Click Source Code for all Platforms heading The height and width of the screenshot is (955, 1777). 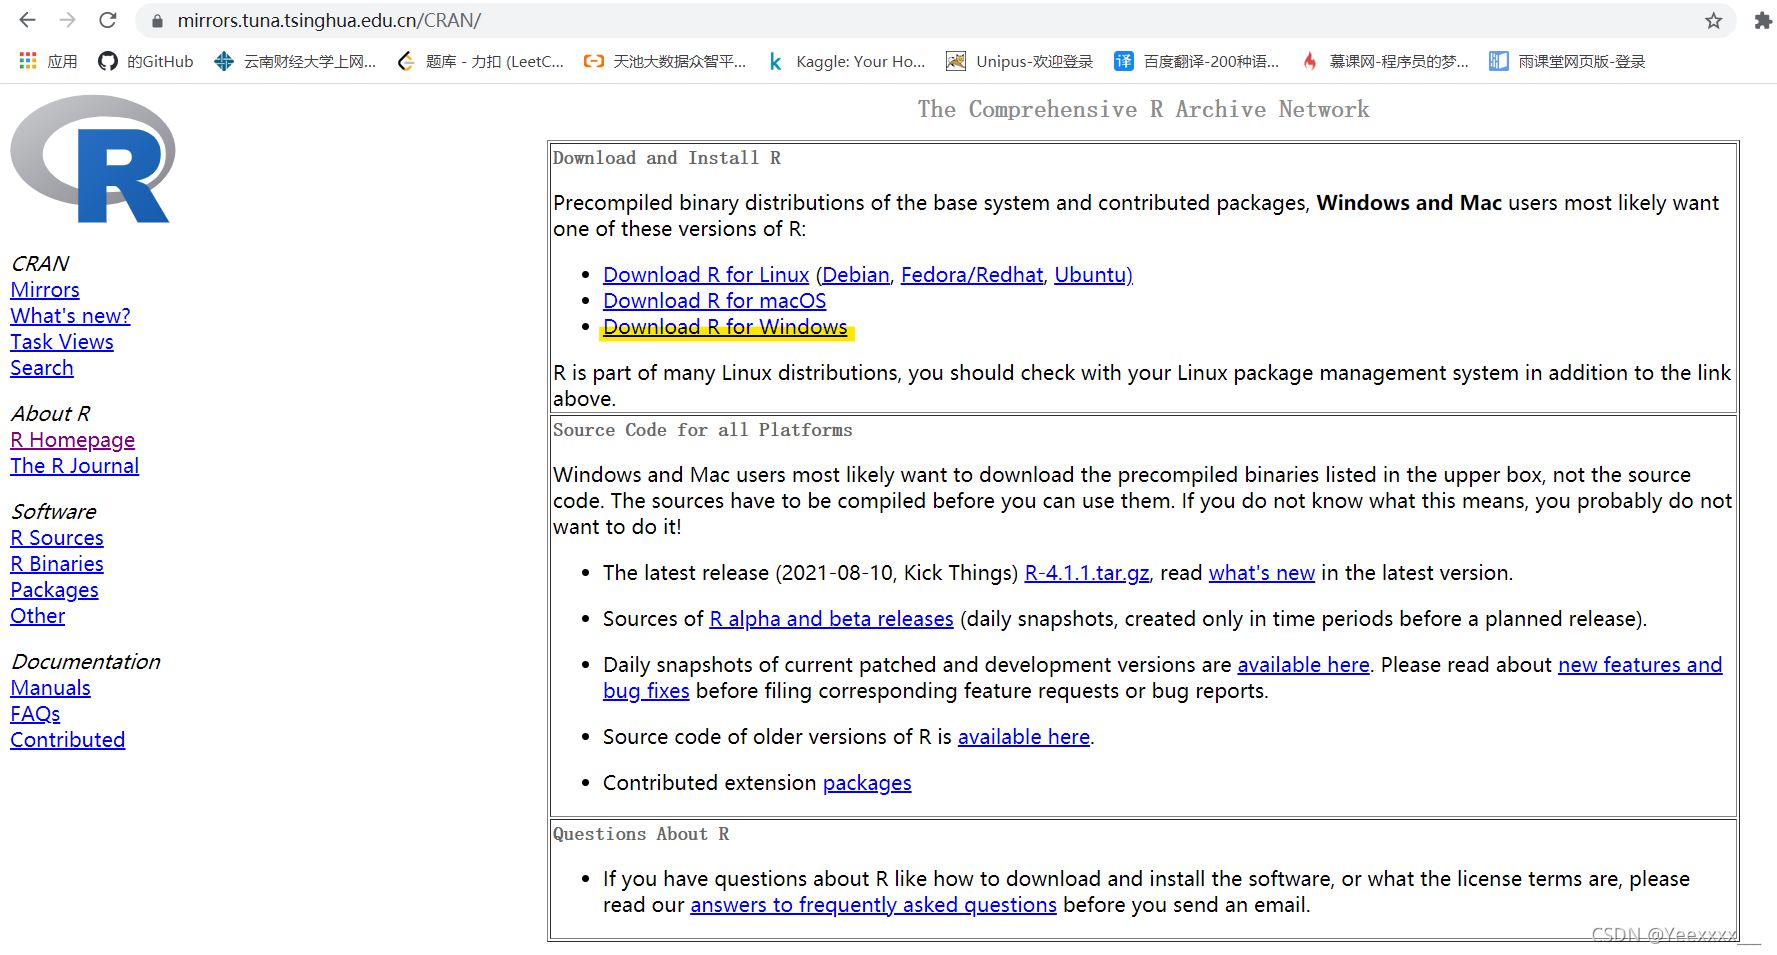click(x=703, y=430)
